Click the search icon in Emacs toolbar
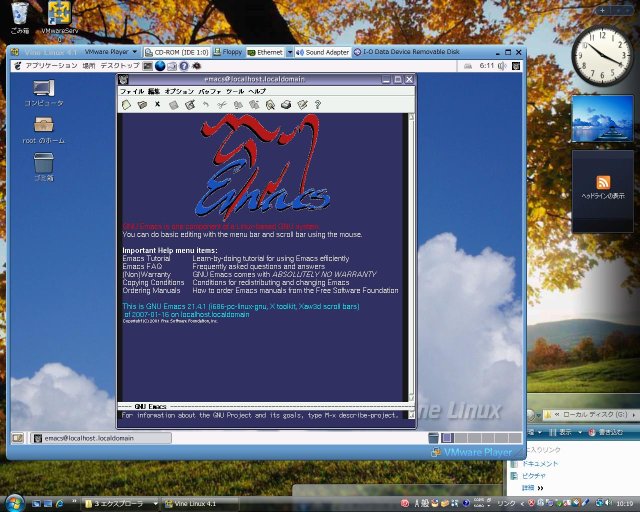 [x=270, y=104]
